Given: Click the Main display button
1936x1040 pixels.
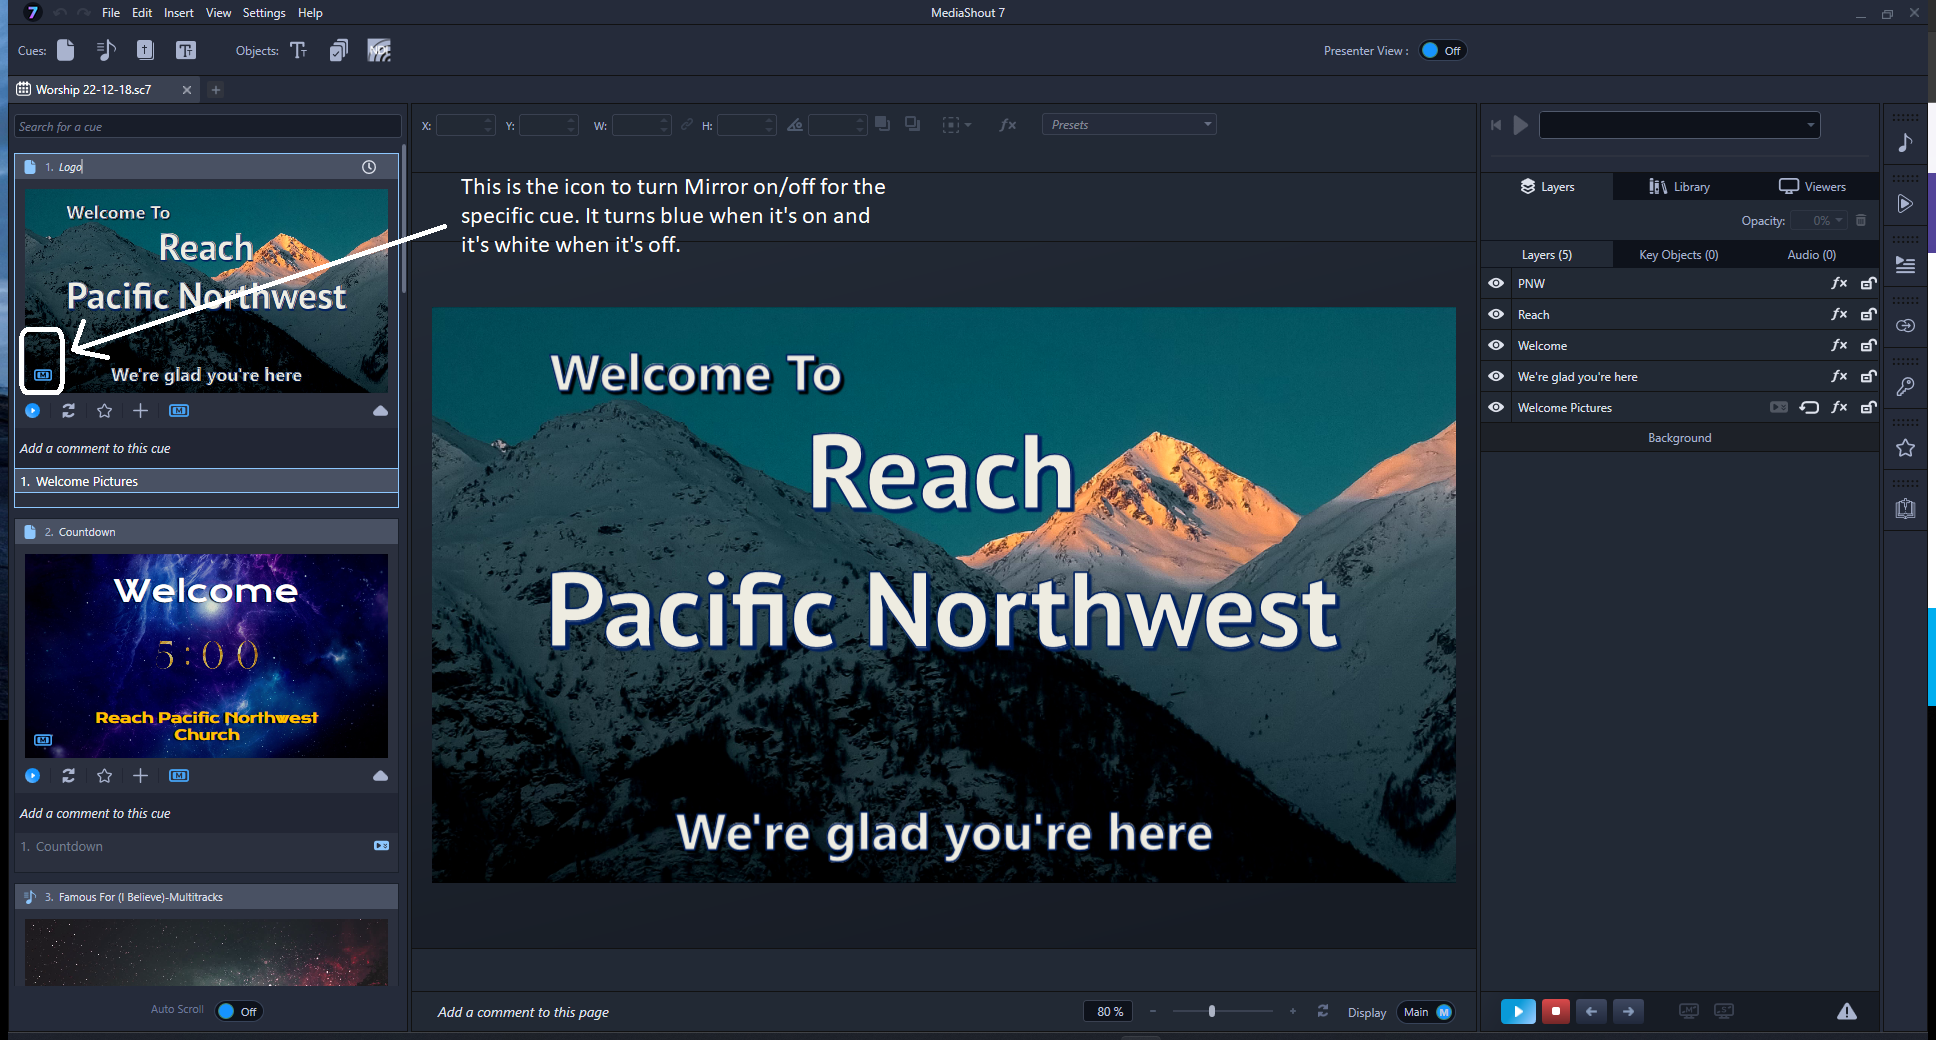Looking at the screenshot, I should 1425,1012.
